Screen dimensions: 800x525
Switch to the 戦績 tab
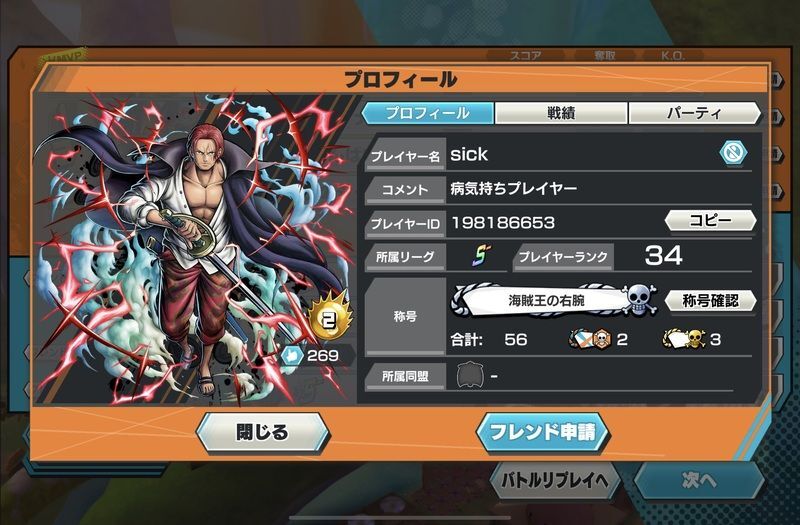pos(561,113)
